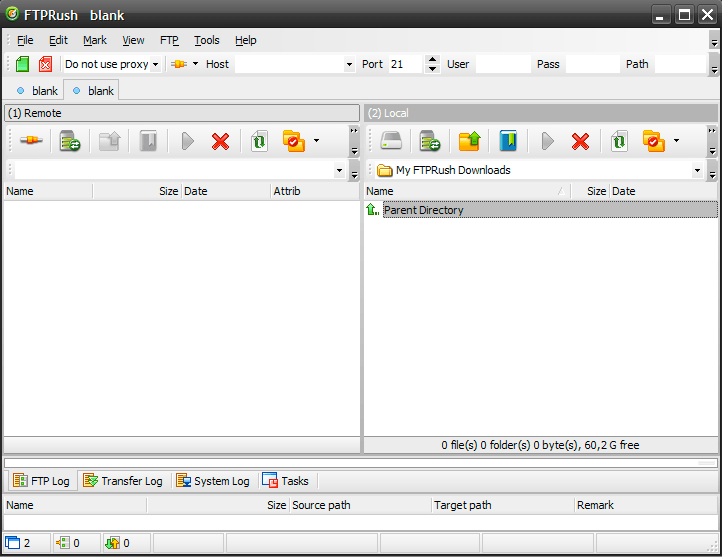Click the red X icon in Local toolbar
Screen dimensions: 722x557
click(x=580, y=141)
